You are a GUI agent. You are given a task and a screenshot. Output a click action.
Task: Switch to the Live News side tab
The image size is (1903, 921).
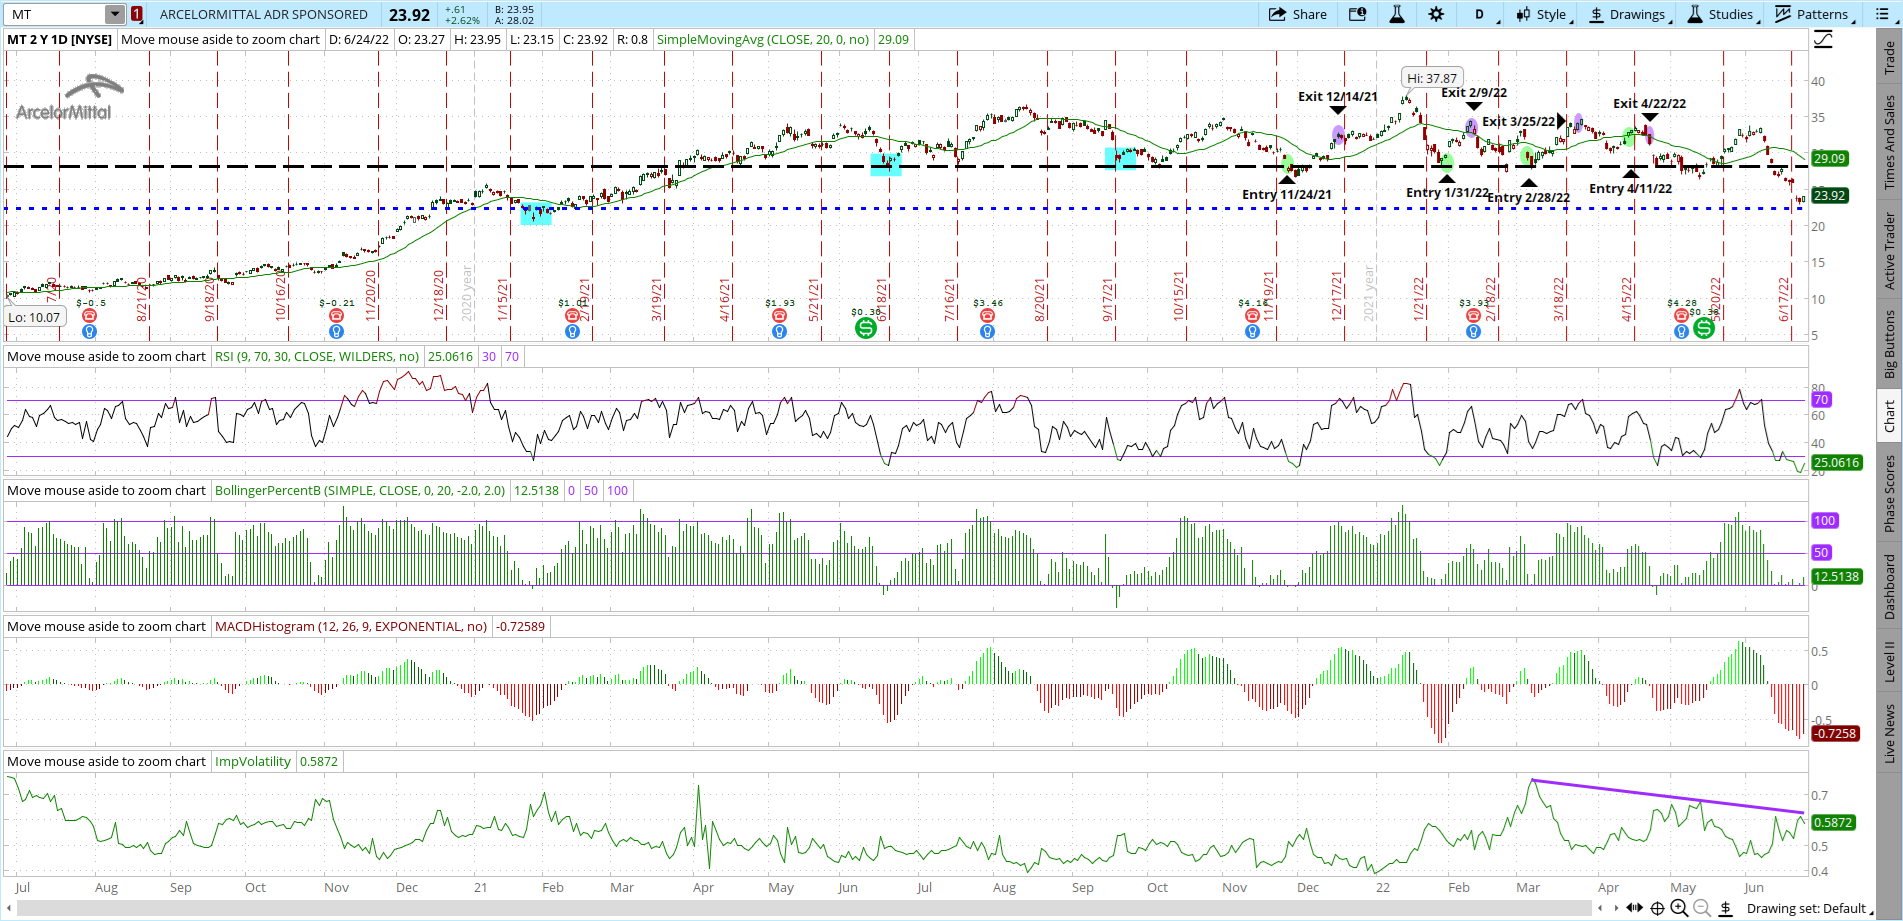[x=1889, y=733]
